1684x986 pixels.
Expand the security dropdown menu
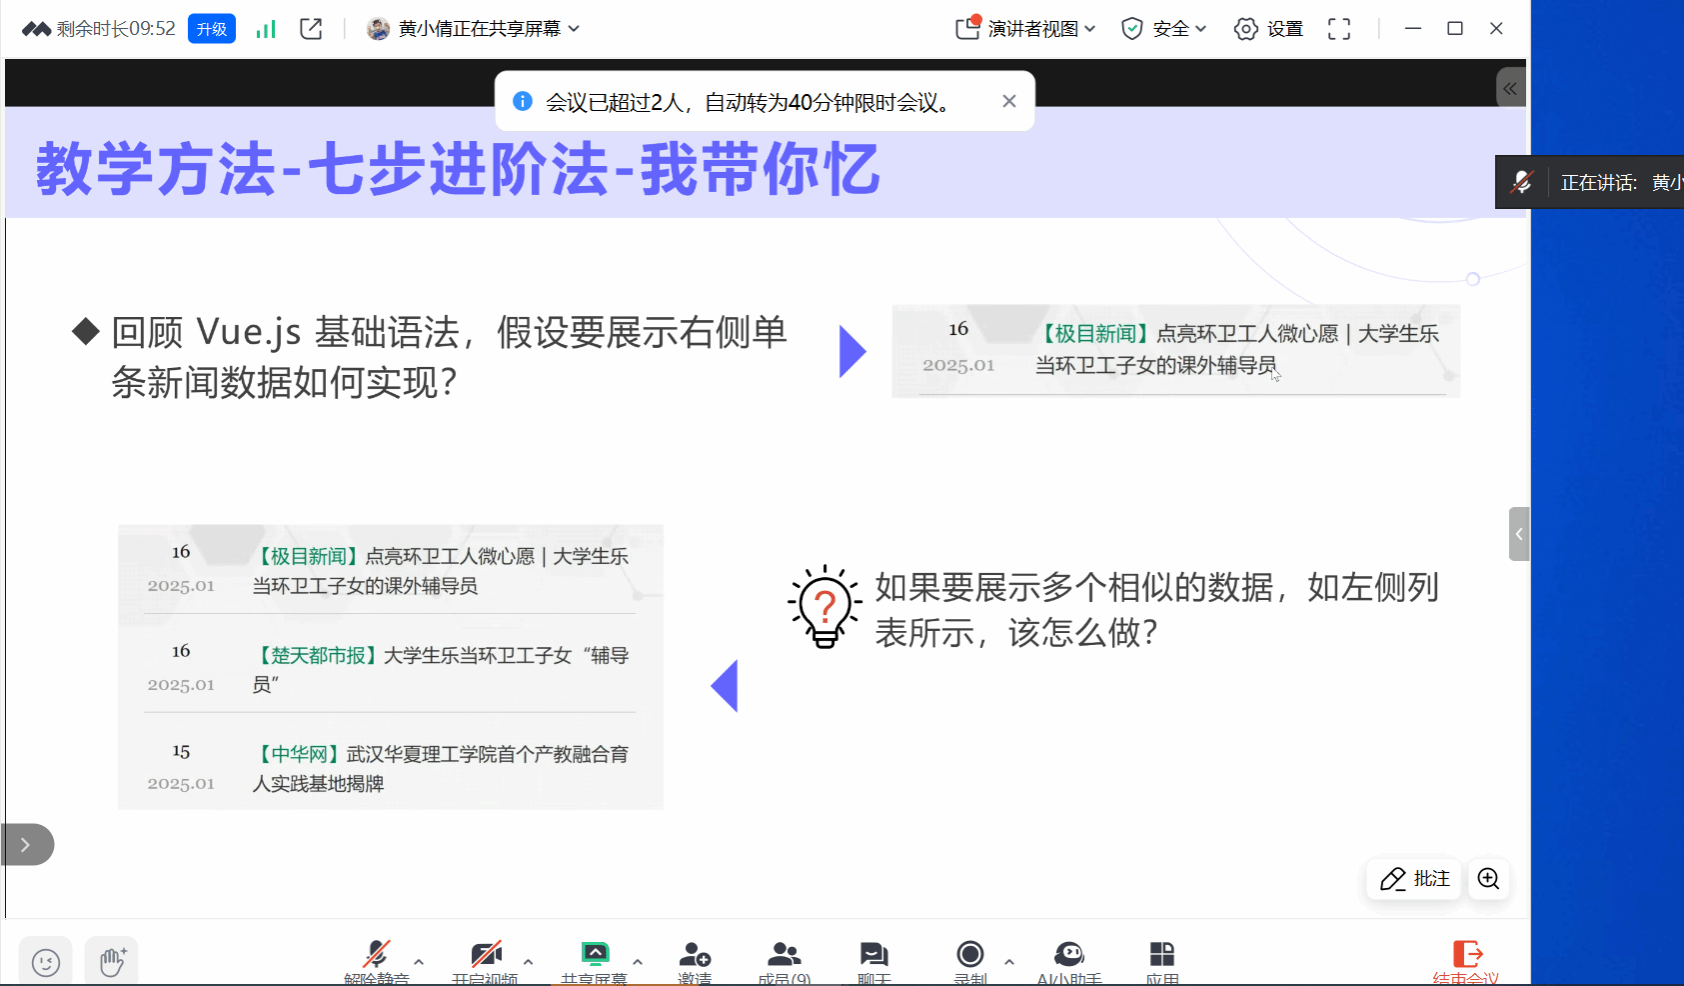click(x=1164, y=29)
